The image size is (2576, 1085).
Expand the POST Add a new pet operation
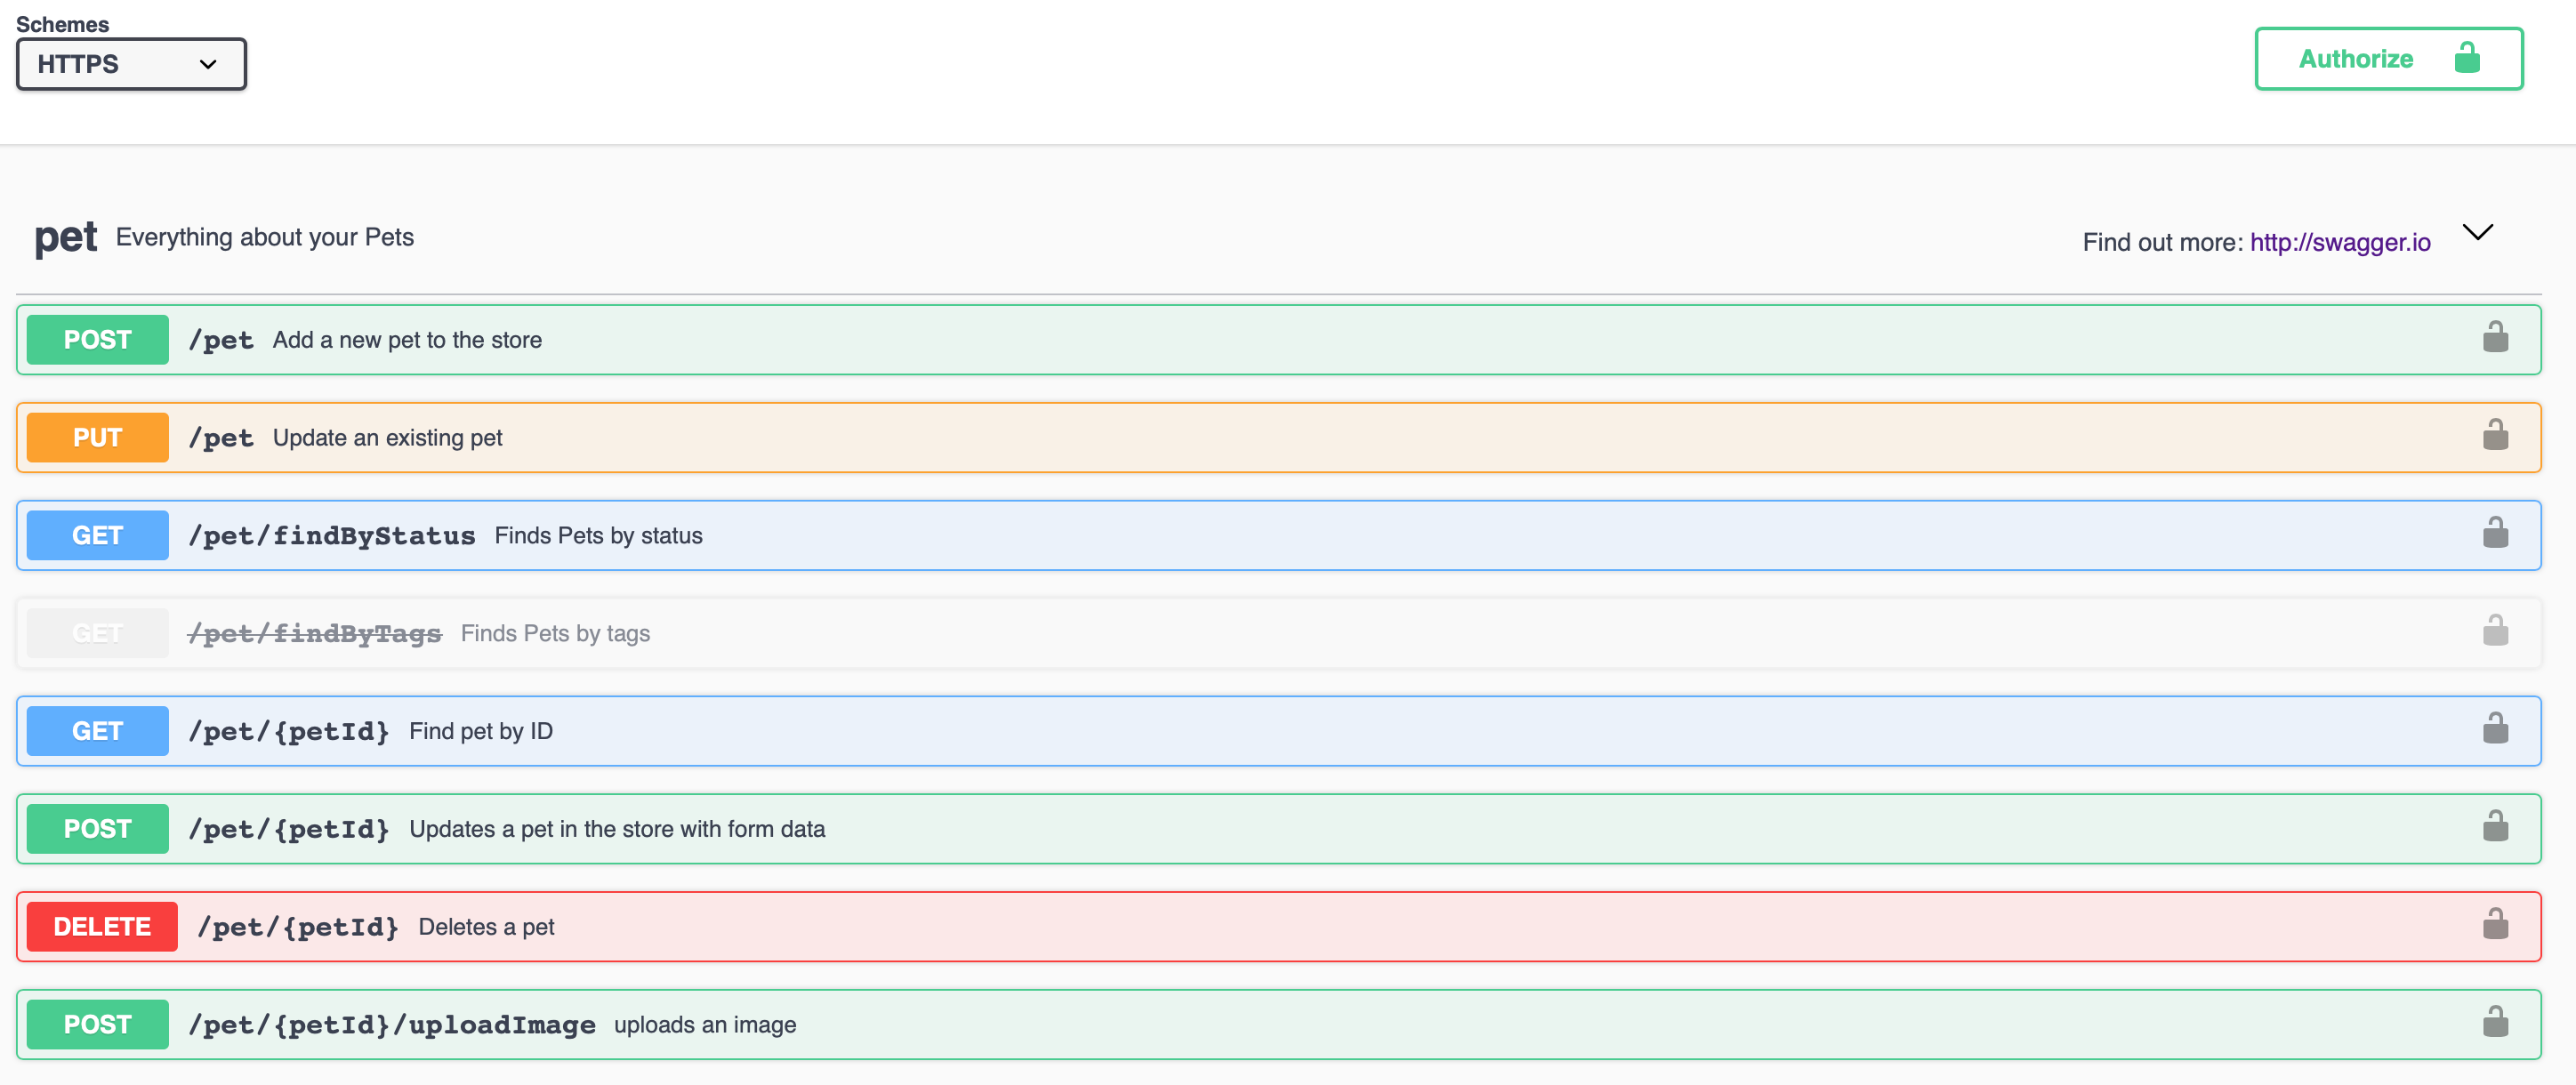click(1278, 340)
